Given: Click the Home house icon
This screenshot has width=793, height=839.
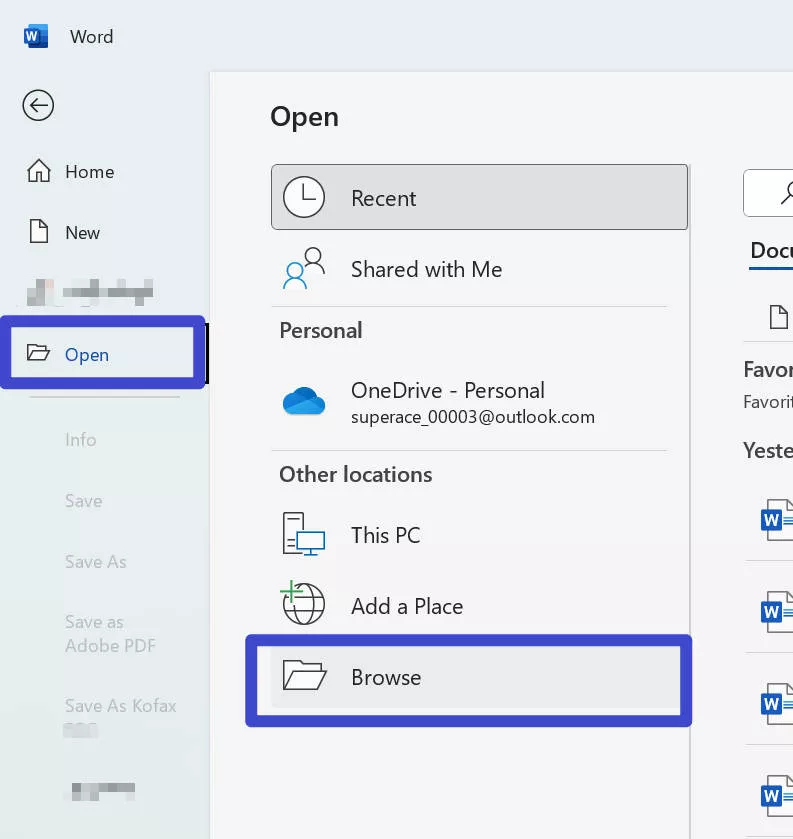Looking at the screenshot, I should [39, 171].
